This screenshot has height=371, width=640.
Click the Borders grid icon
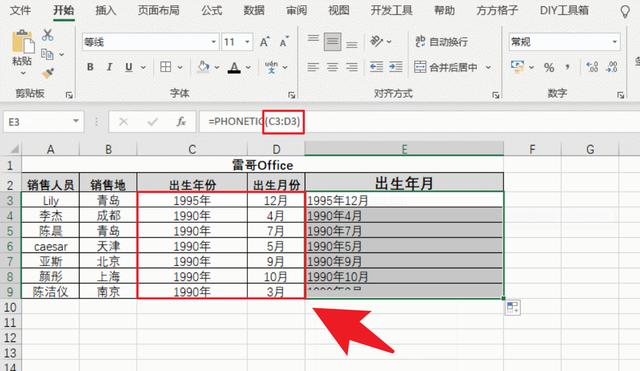tap(166, 67)
